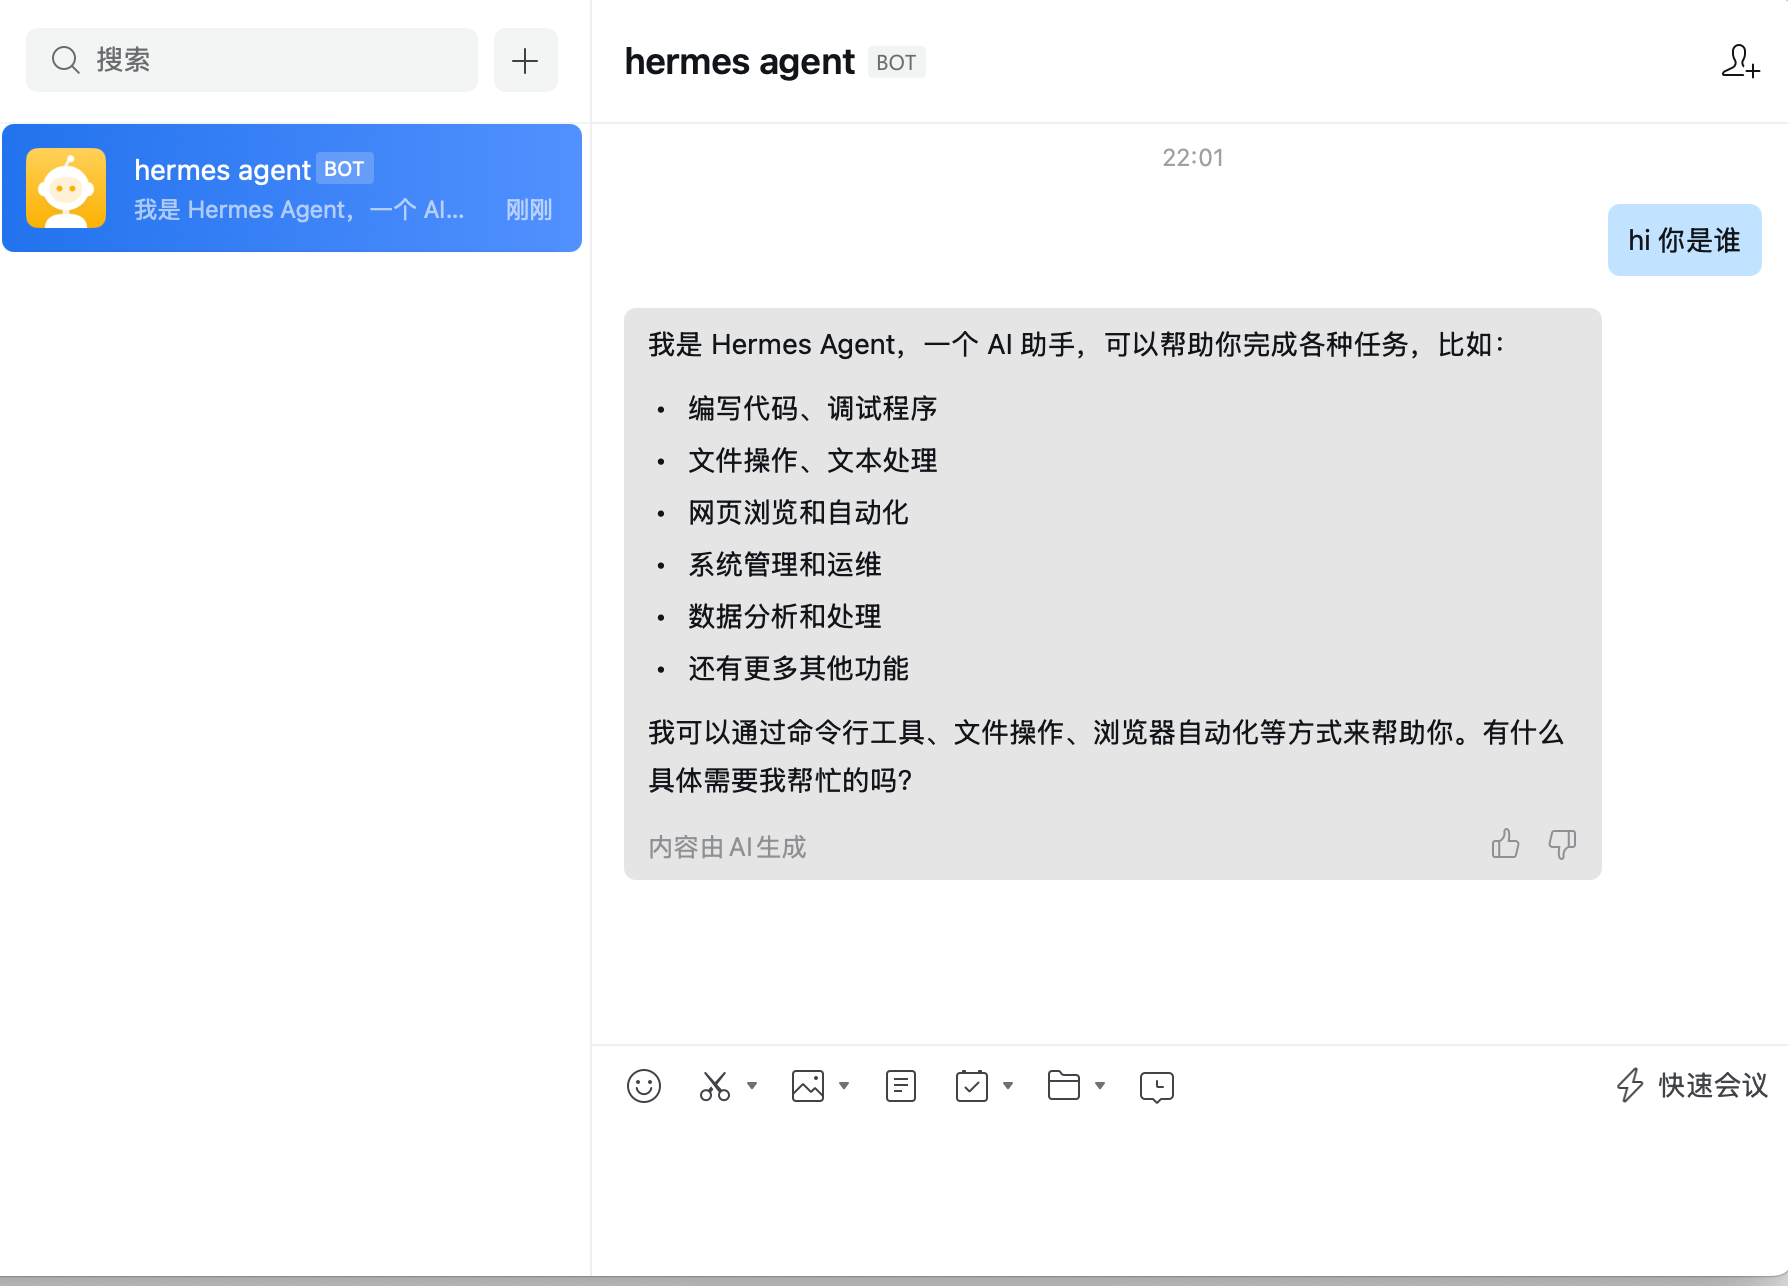The height and width of the screenshot is (1286, 1788).
Task: Click the scissors screenshot tool
Action: pyautogui.click(x=715, y=1086)
